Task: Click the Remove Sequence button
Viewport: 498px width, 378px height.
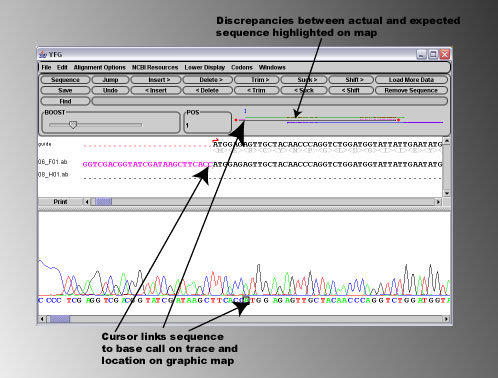Action: [x=411, y=90]
